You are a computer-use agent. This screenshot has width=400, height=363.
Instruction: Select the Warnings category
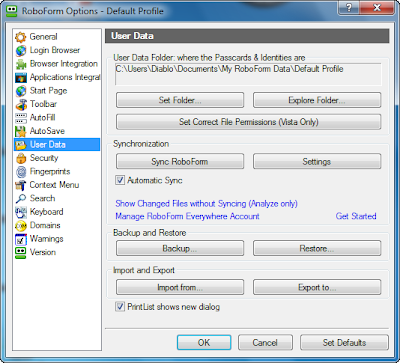[x=46, y=239]
